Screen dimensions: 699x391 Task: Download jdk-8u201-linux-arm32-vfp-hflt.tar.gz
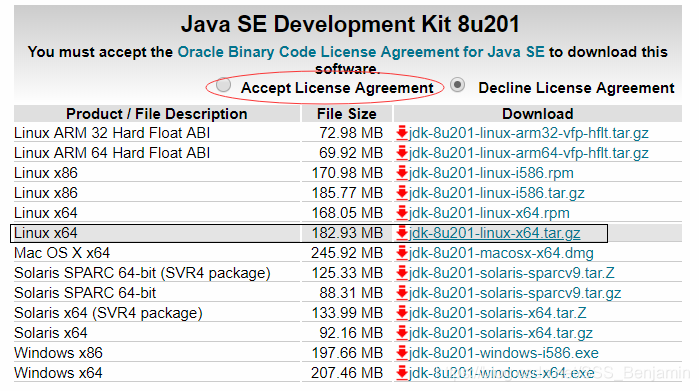(528, 133)
